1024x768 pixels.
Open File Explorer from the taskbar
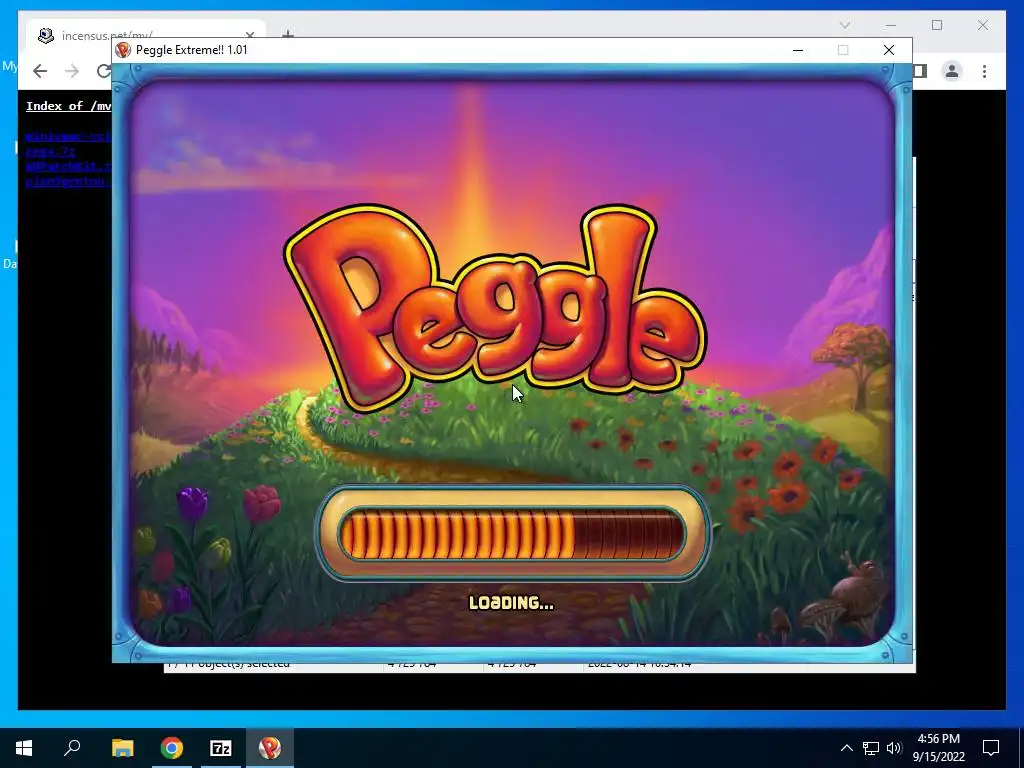click(122, 748)
